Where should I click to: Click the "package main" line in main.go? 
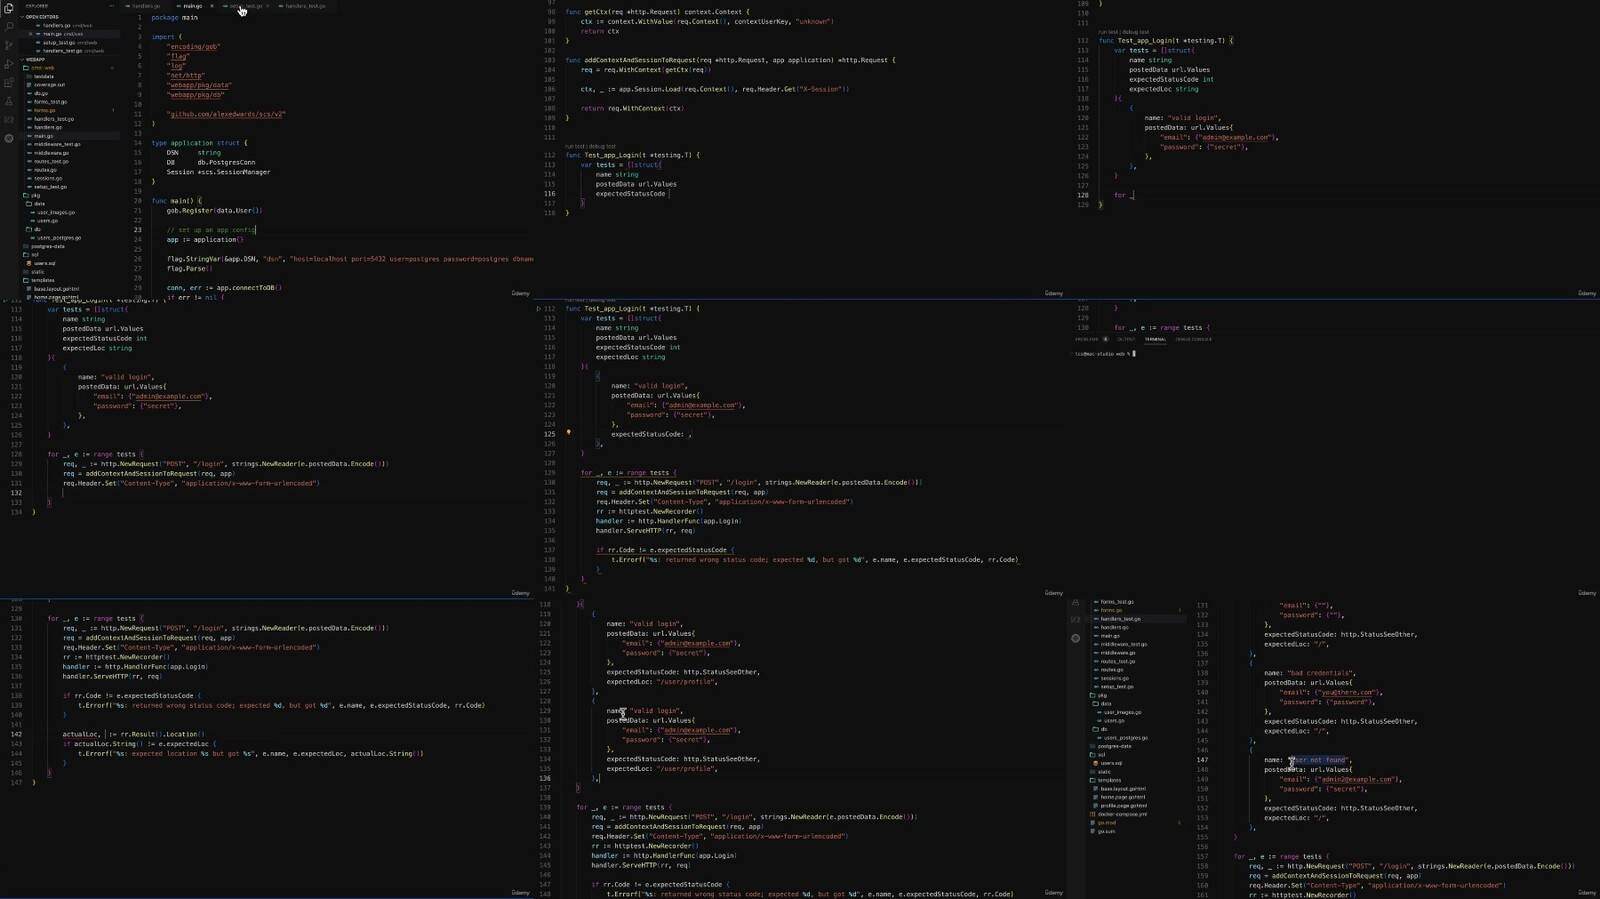(175, 18)
